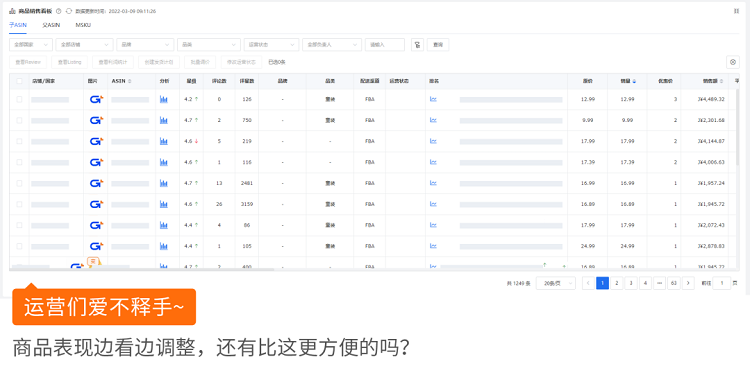Viewport: 750px width, 375px height.
Task: Tick the checkbox of the 2,878.83 row
Action: point(19,246)
